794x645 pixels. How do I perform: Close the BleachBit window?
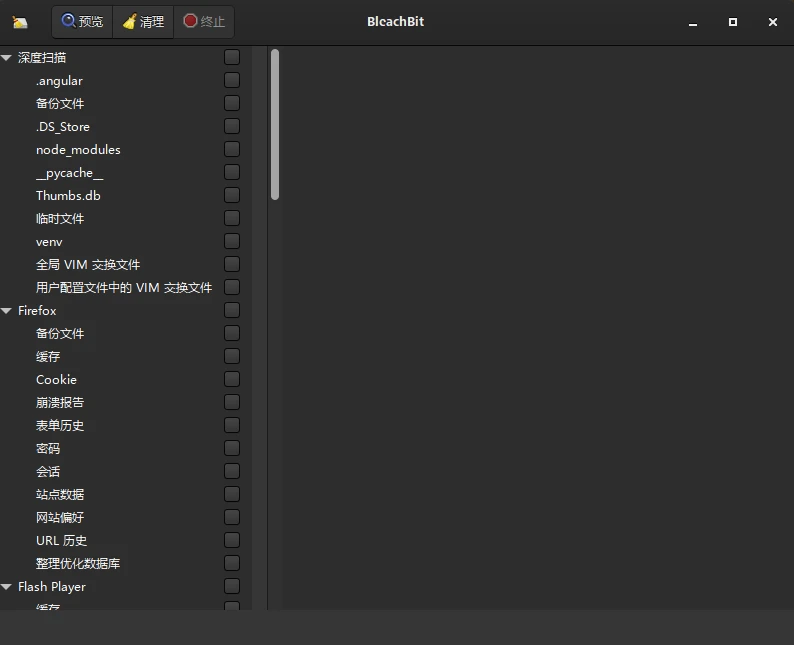773,22
